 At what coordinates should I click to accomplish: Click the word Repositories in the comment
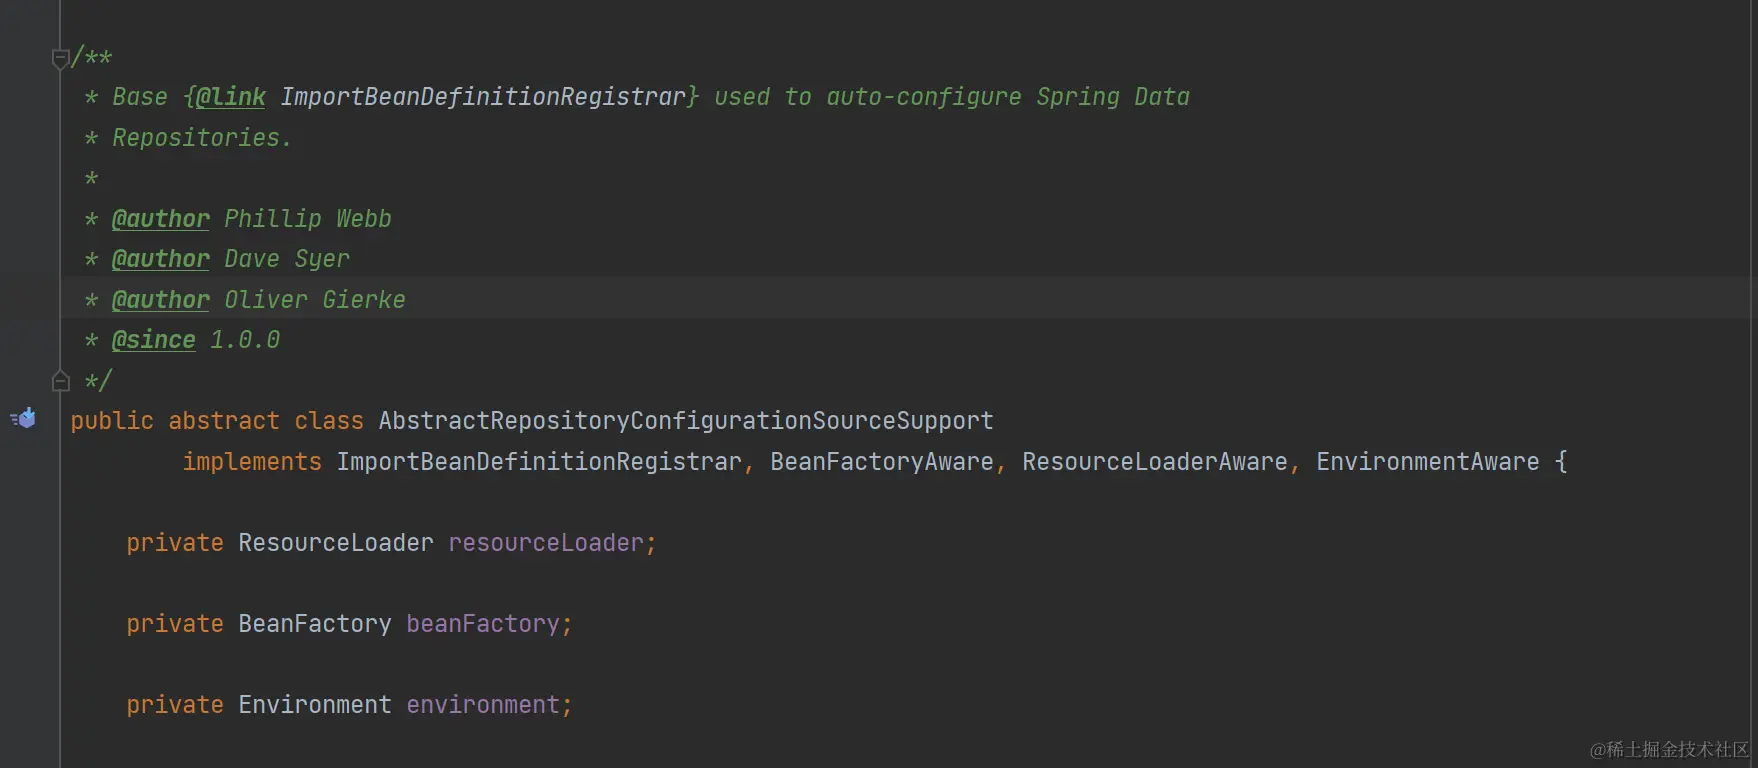pos(196,138)
